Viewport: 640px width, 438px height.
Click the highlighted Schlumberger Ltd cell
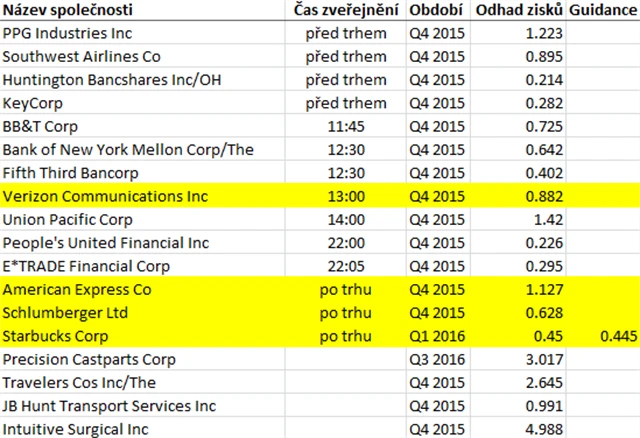61,313
